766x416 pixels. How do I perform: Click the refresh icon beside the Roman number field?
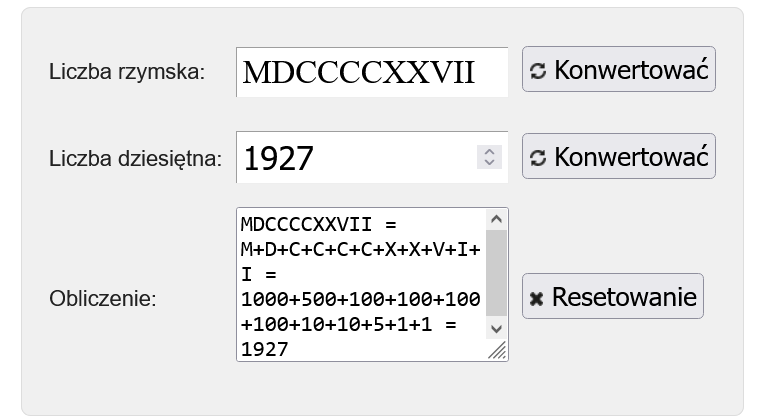[x=538, y=71]
